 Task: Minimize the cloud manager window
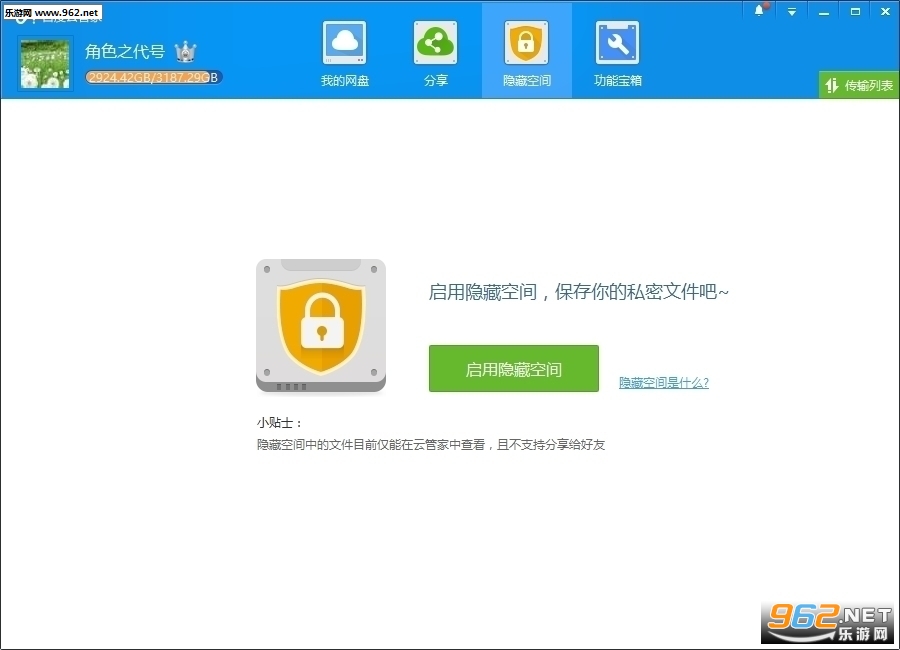tap(824, 11)
